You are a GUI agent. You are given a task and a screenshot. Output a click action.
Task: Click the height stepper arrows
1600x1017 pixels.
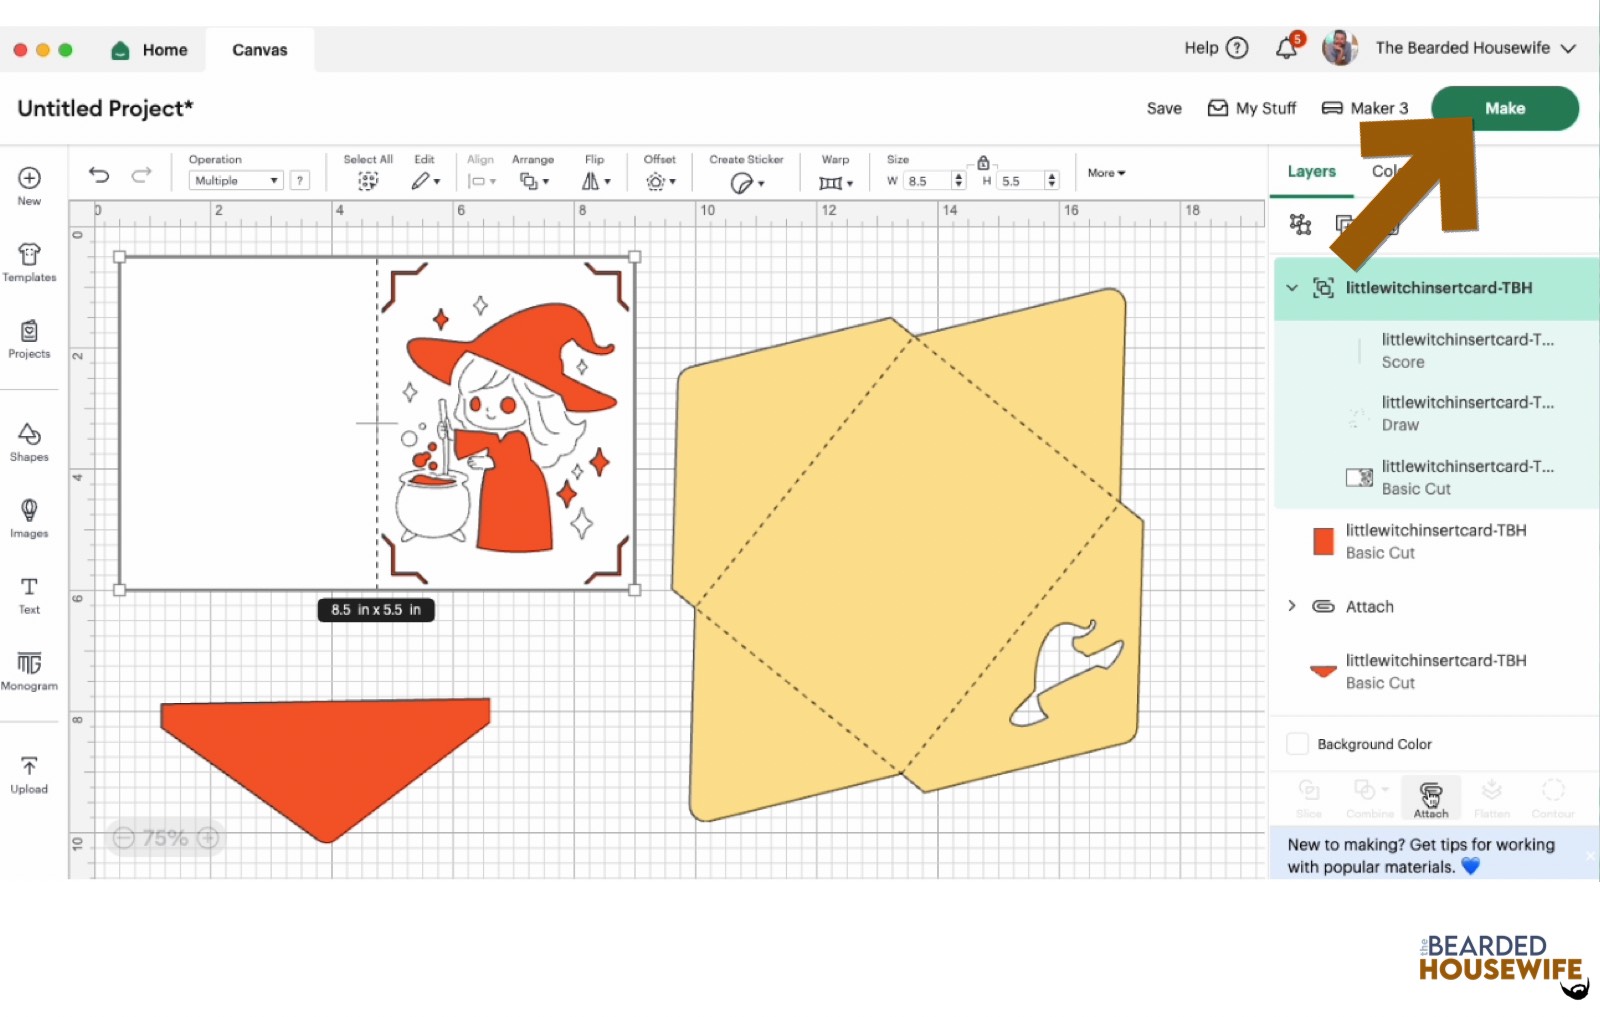tap(1051, 181)
